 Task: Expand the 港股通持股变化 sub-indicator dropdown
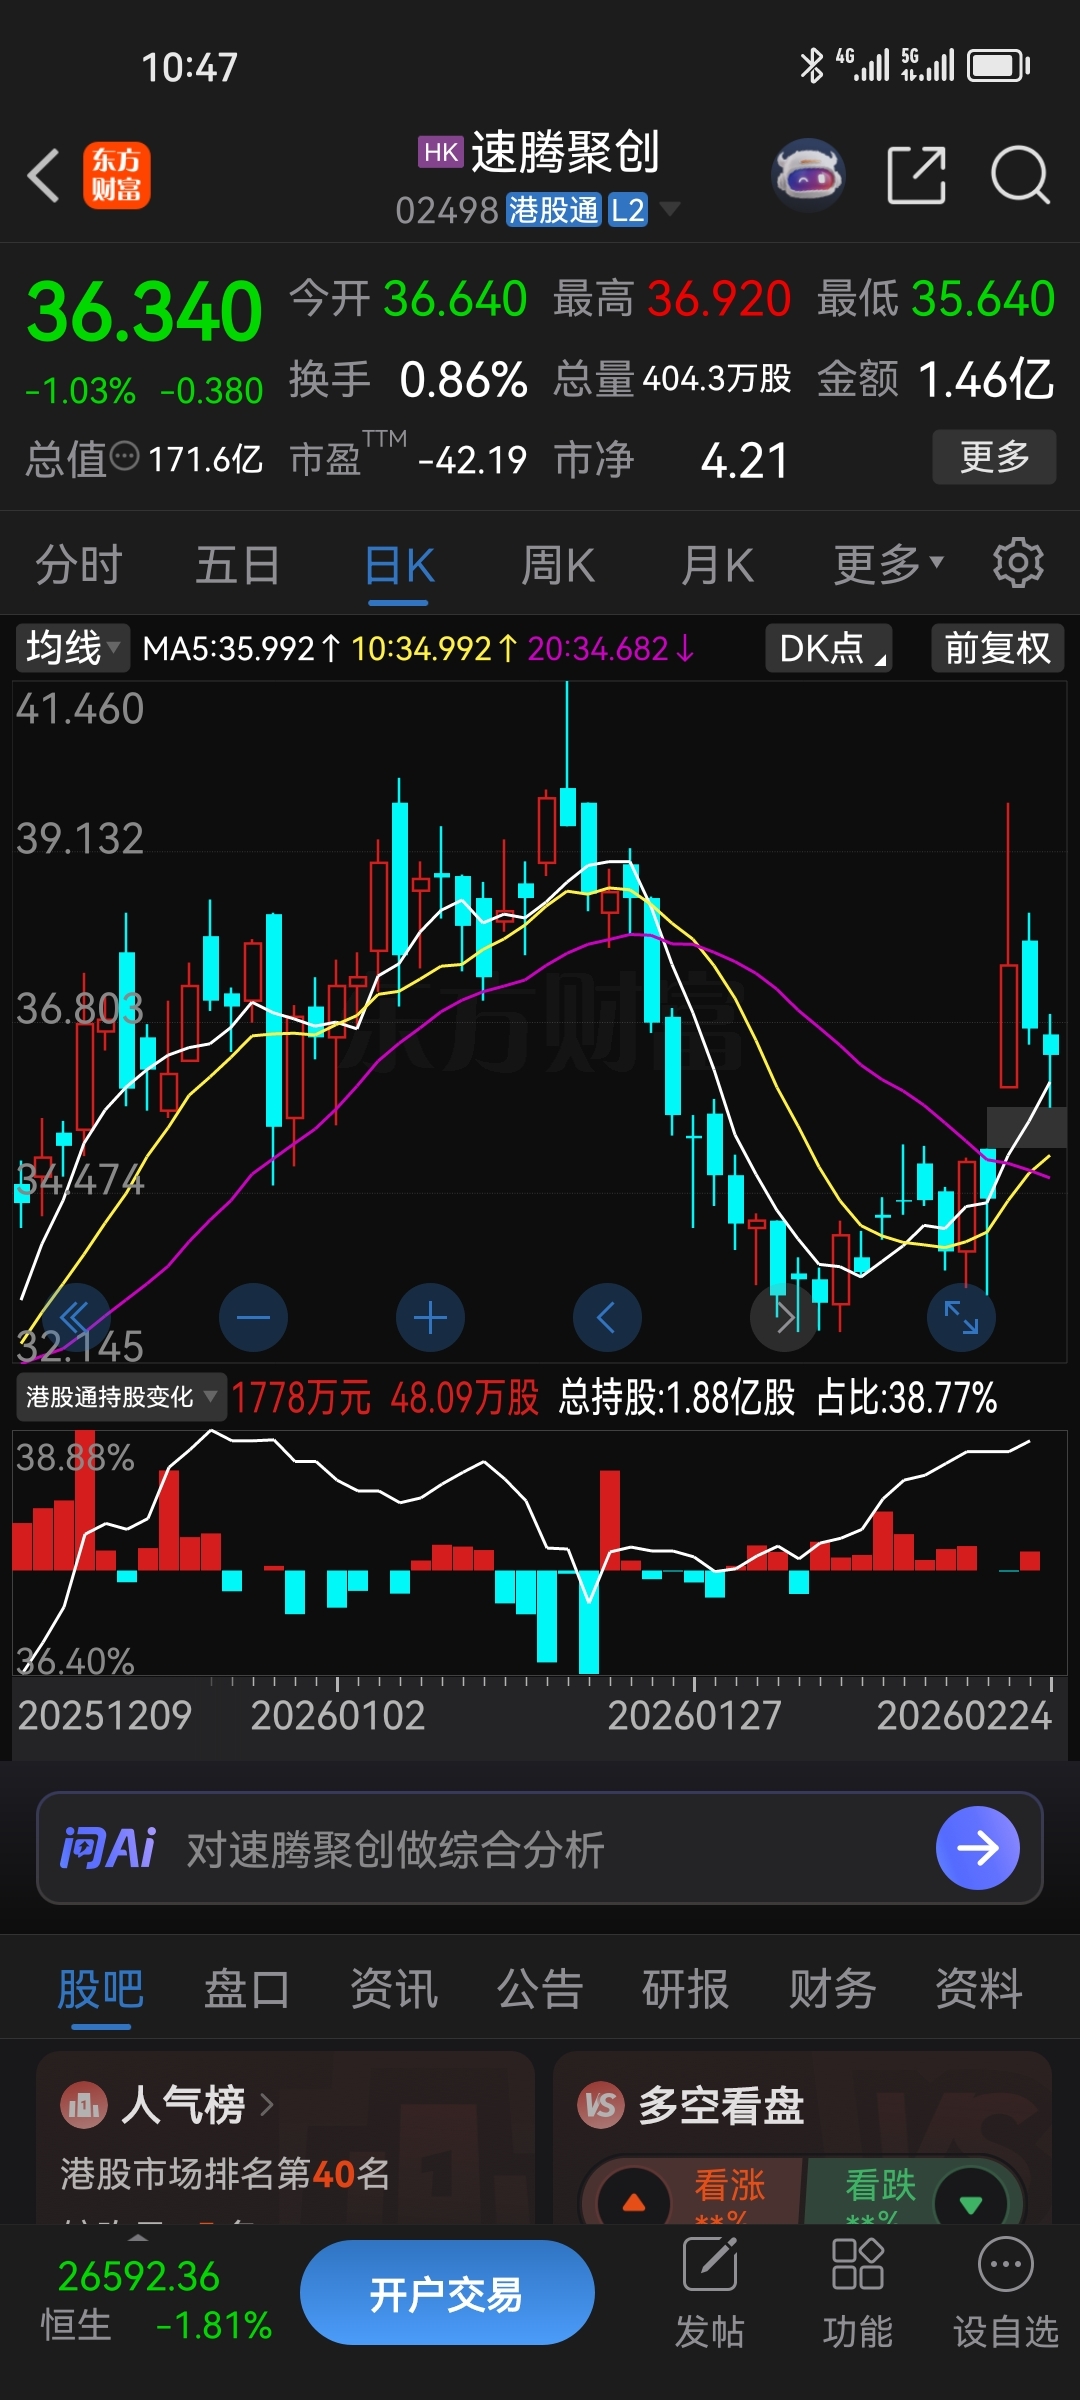(121, 1397)
